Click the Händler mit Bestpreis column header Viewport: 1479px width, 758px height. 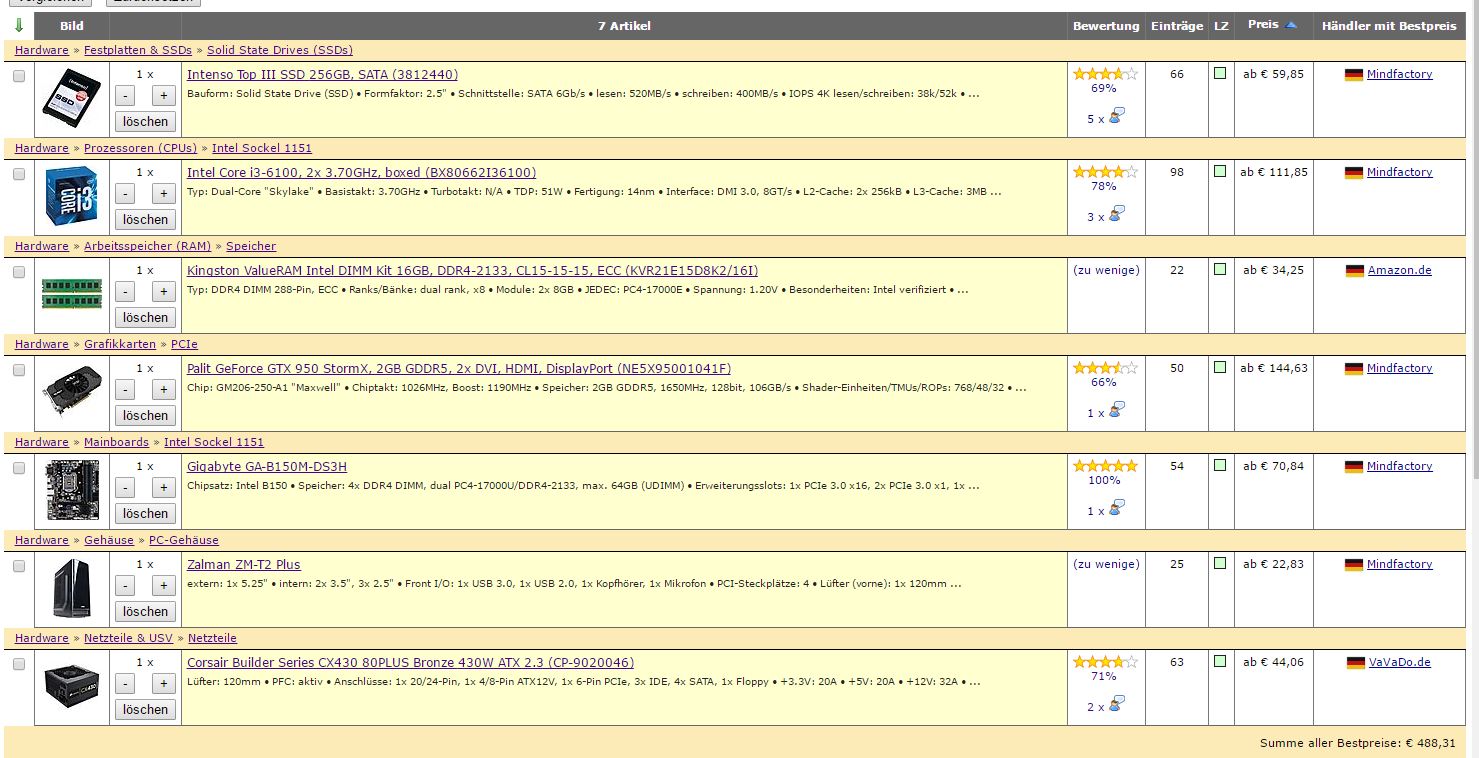pyautogui.click(x=1389, y=26)
